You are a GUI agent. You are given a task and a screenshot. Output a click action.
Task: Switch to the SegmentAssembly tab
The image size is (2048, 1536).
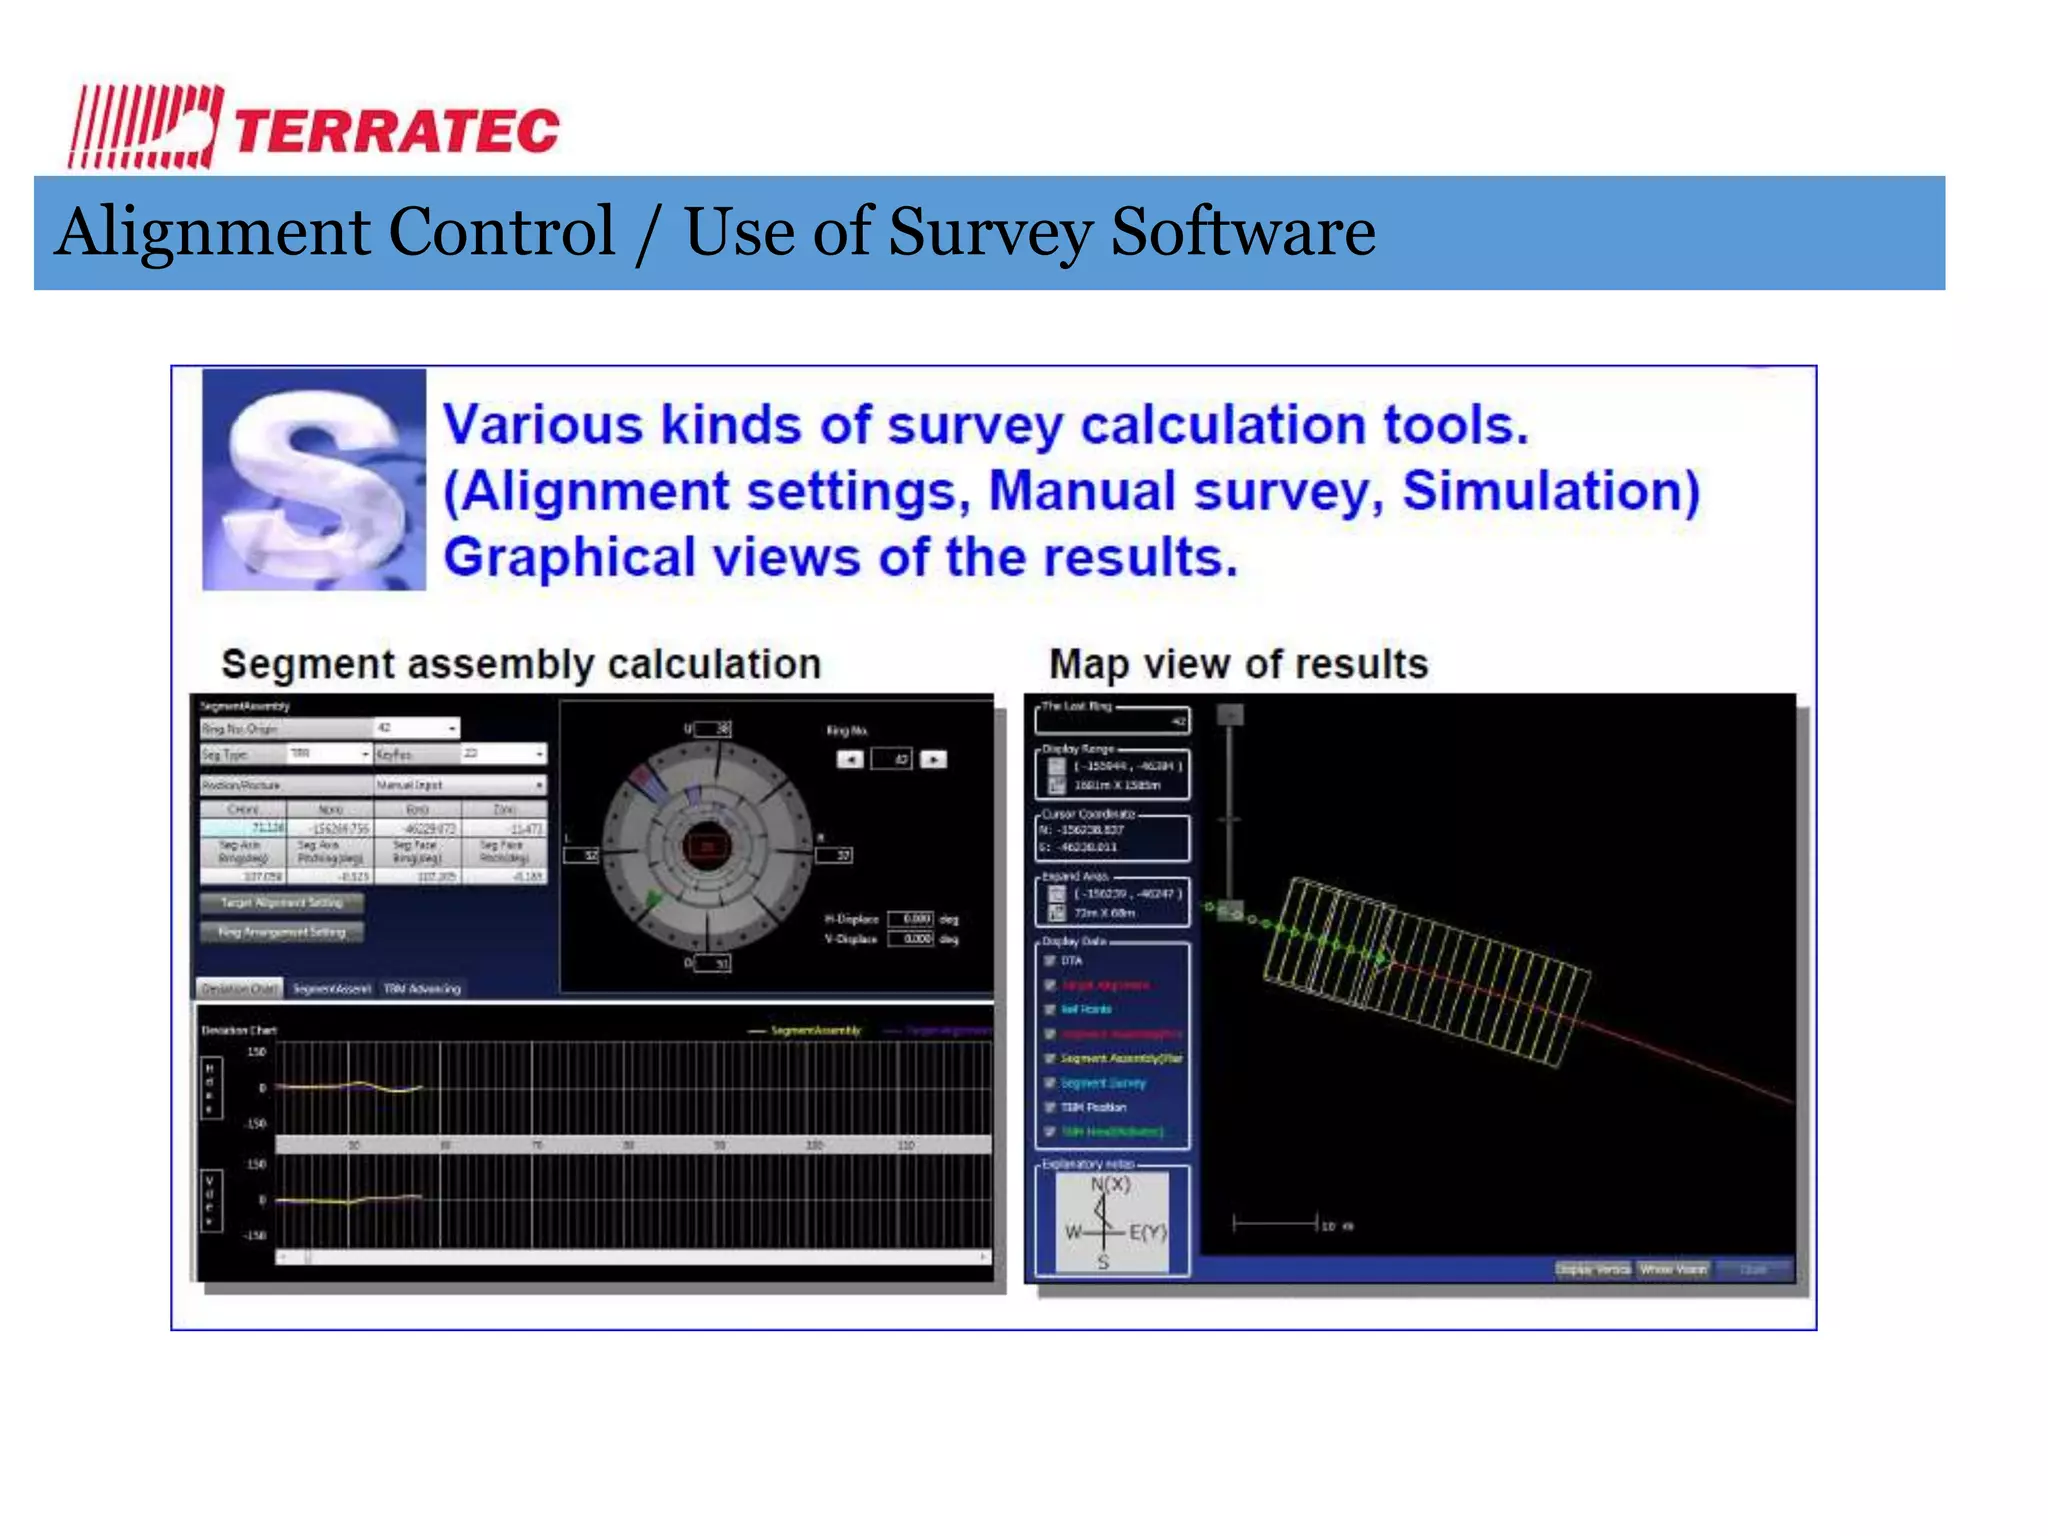tap(332, 989)
